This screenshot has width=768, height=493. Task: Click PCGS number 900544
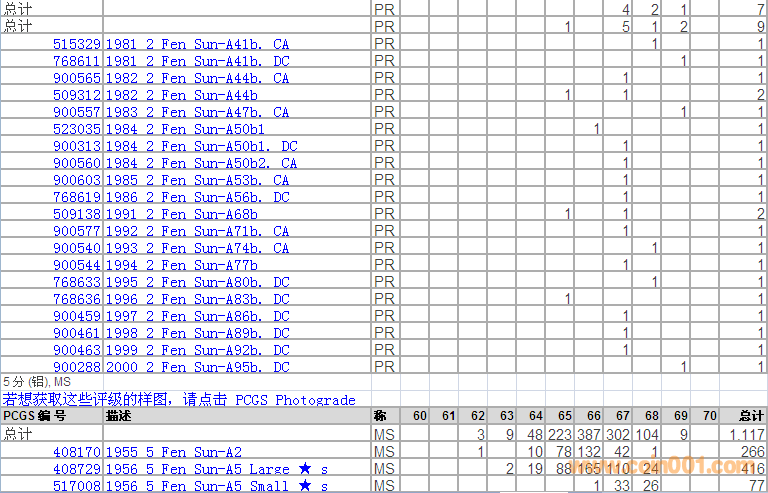coord(76,265)
